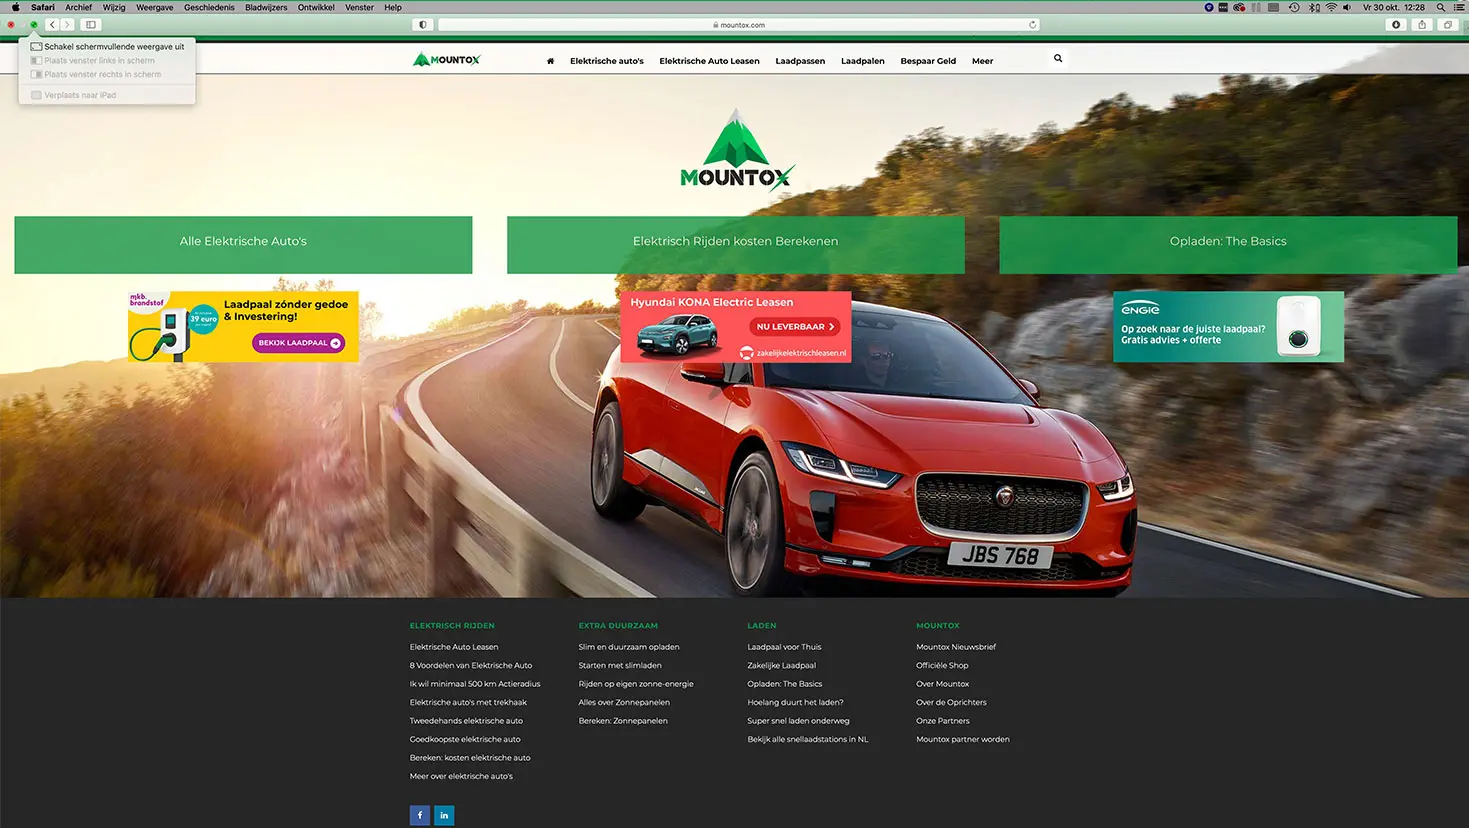The image size is (1469, 828).
Task: Click the 'Opladen: The Basics' green button
Action: coord(1228,244)
